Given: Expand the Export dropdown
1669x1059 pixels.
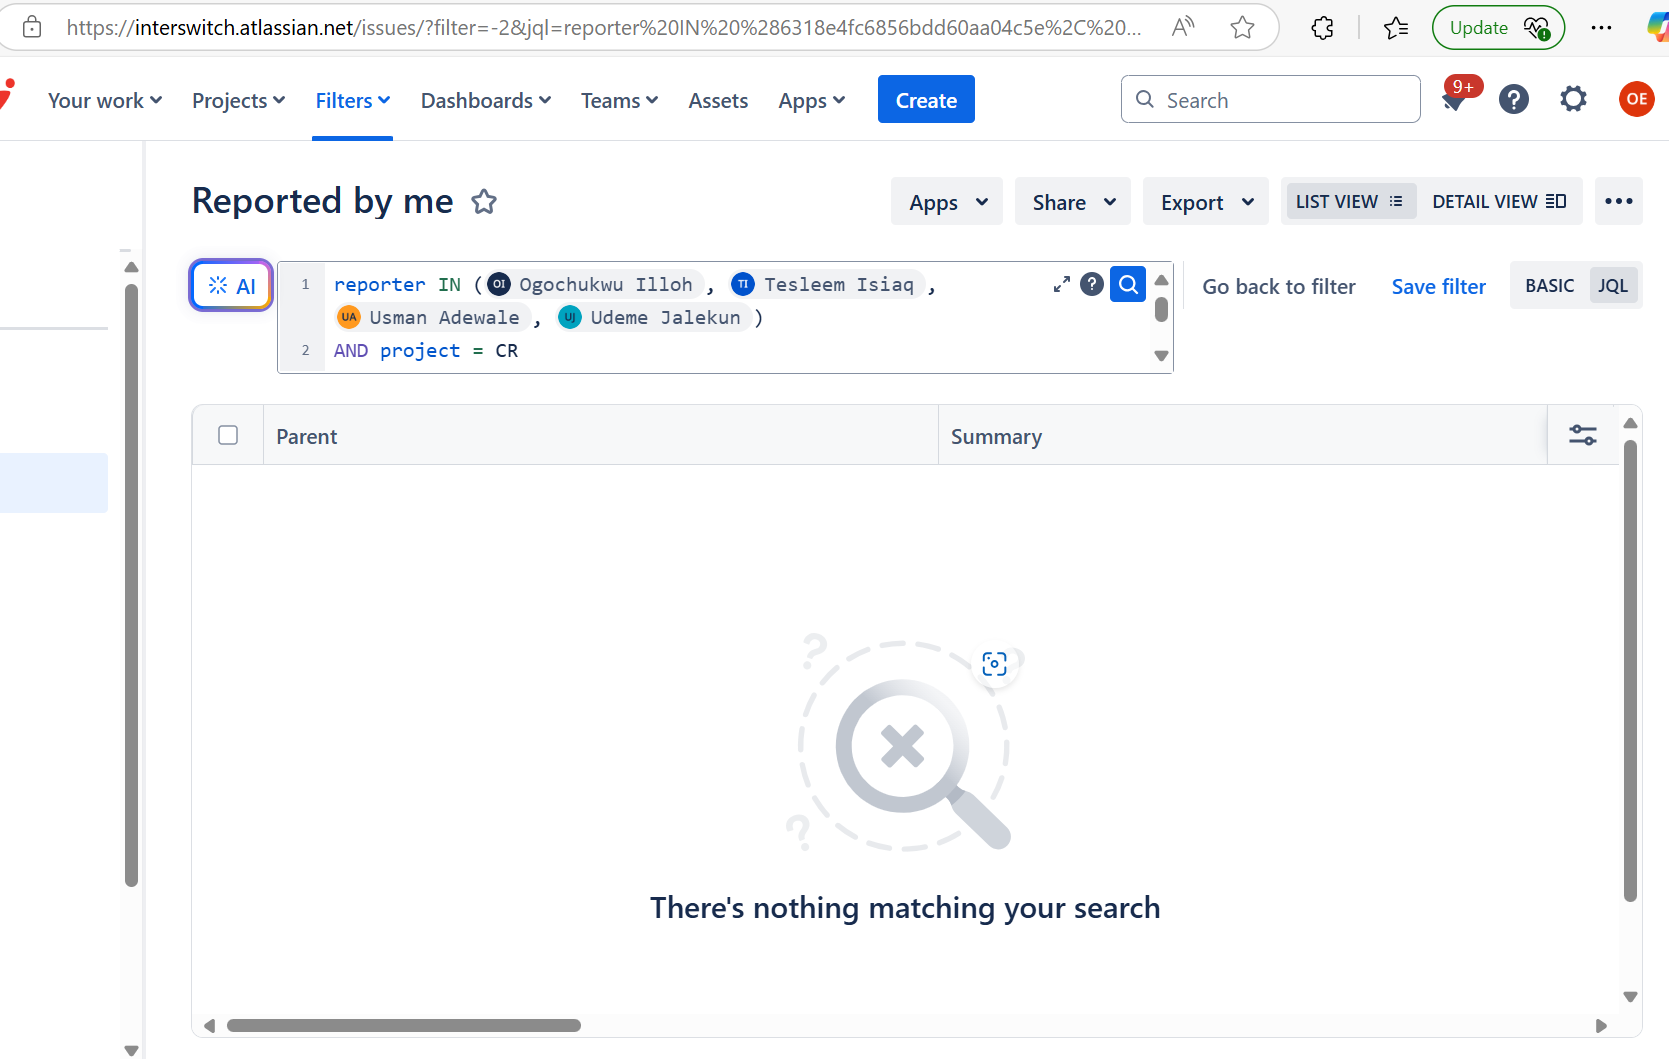Looking at the screenshot, I should click(x=1206, y=202).
